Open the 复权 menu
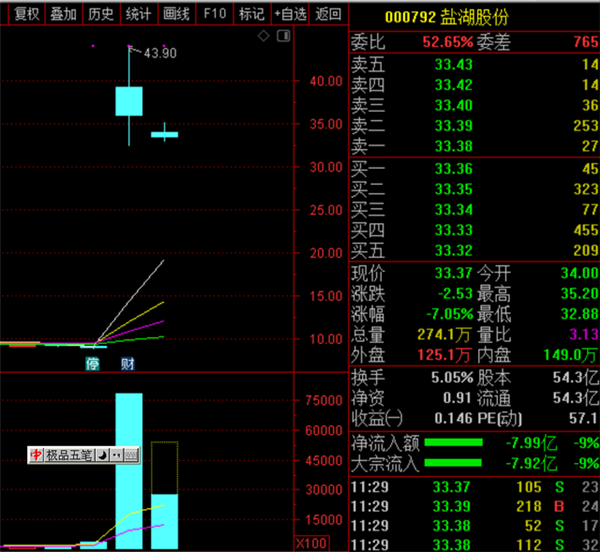 [x=27, y=14]
